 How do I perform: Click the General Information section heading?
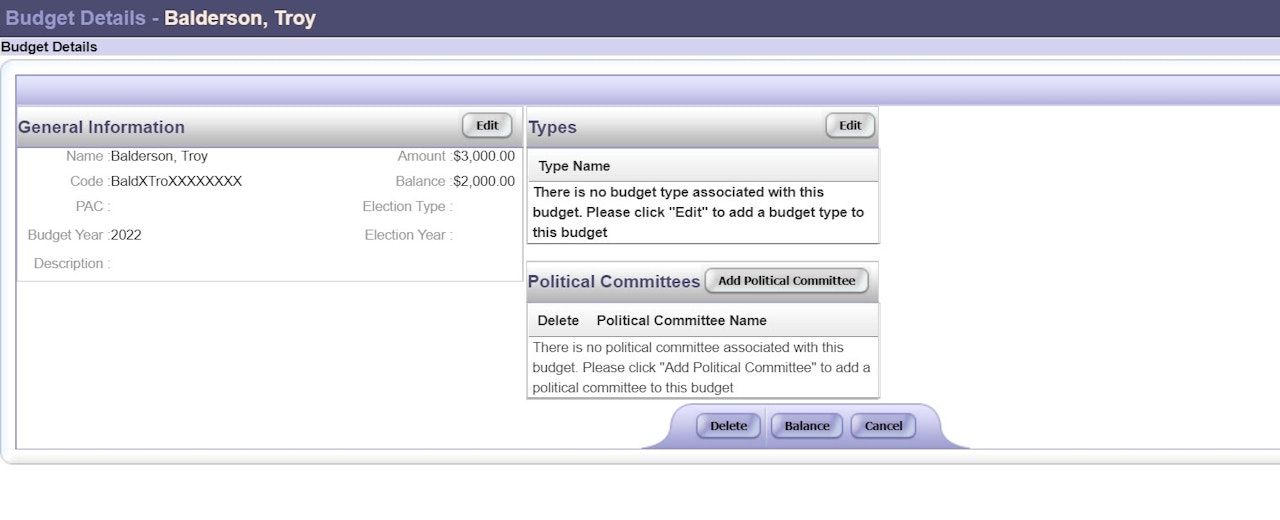101,127
